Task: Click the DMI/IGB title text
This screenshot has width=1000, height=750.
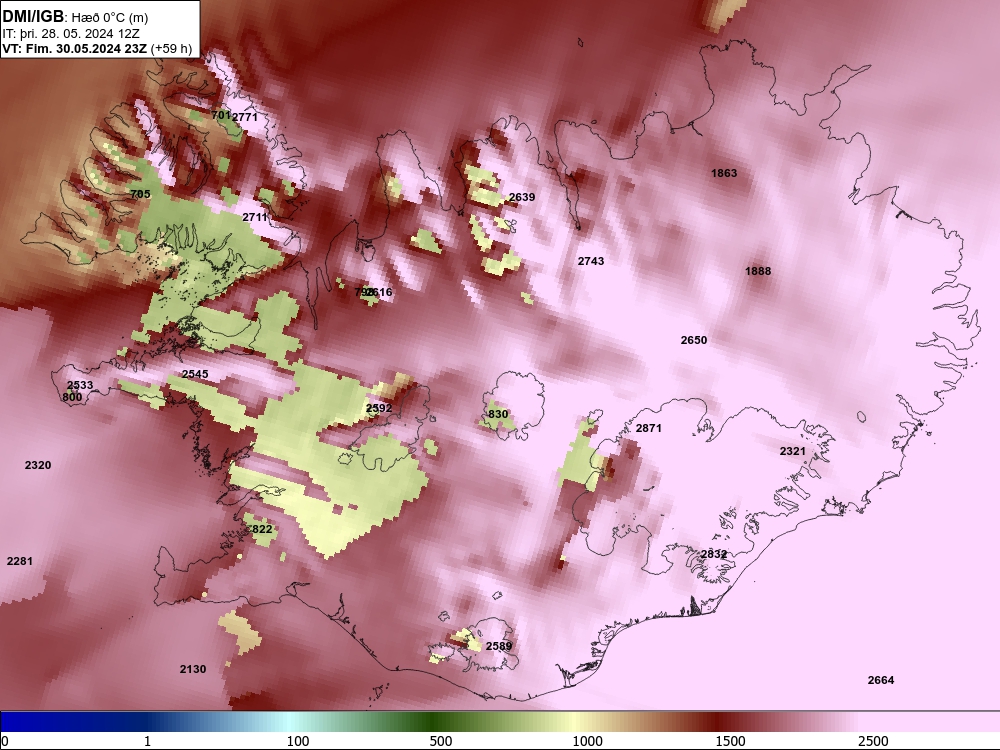Action: 33,16
